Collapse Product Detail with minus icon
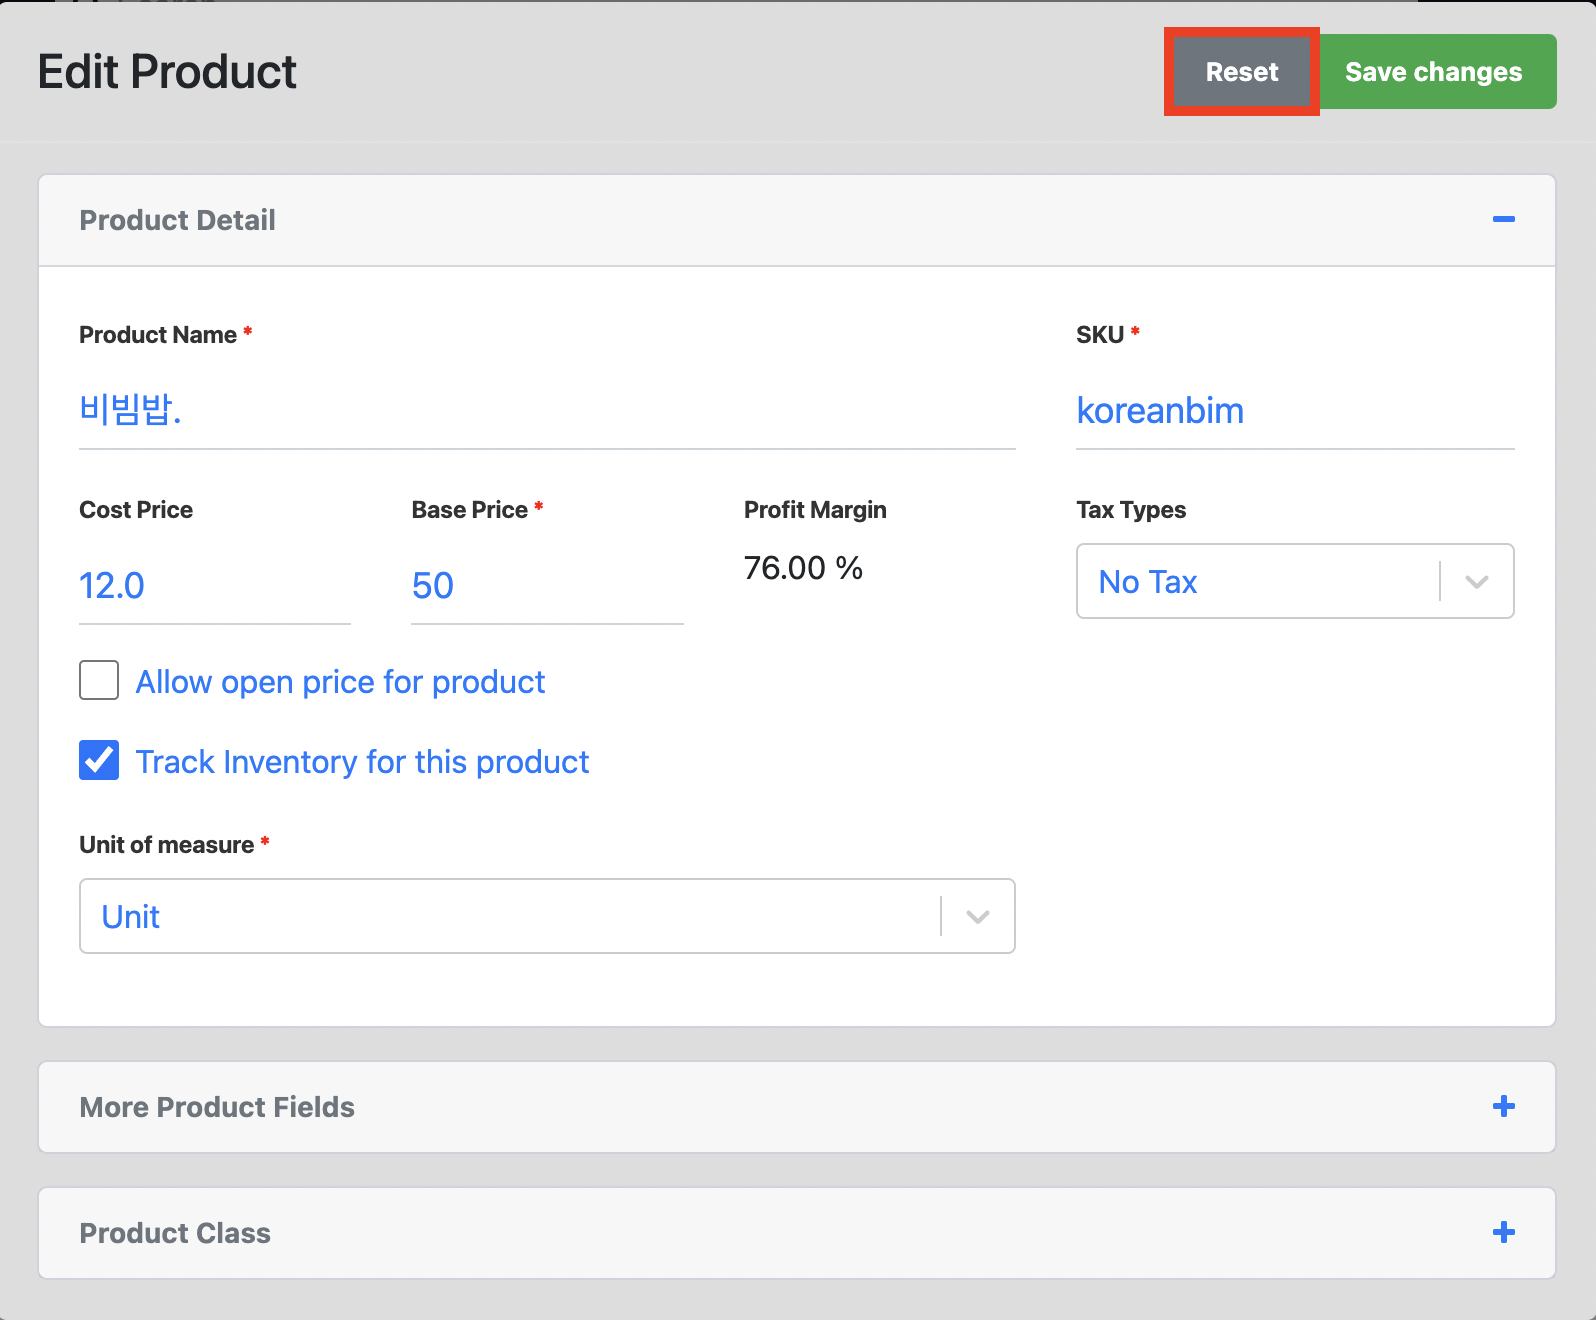The image size is (1596, 1320). [1503, 219]
